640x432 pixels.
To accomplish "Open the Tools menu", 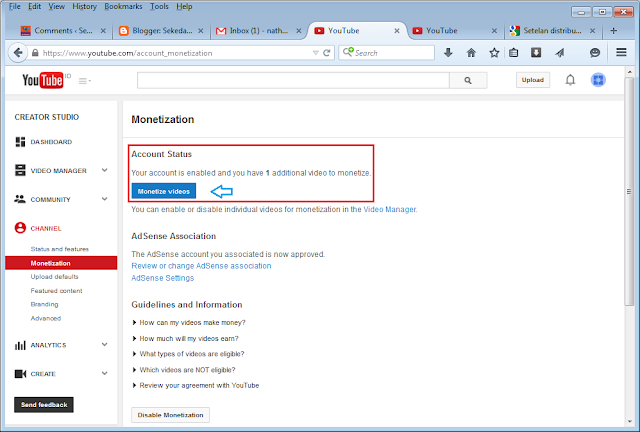I will pos(159,7).
